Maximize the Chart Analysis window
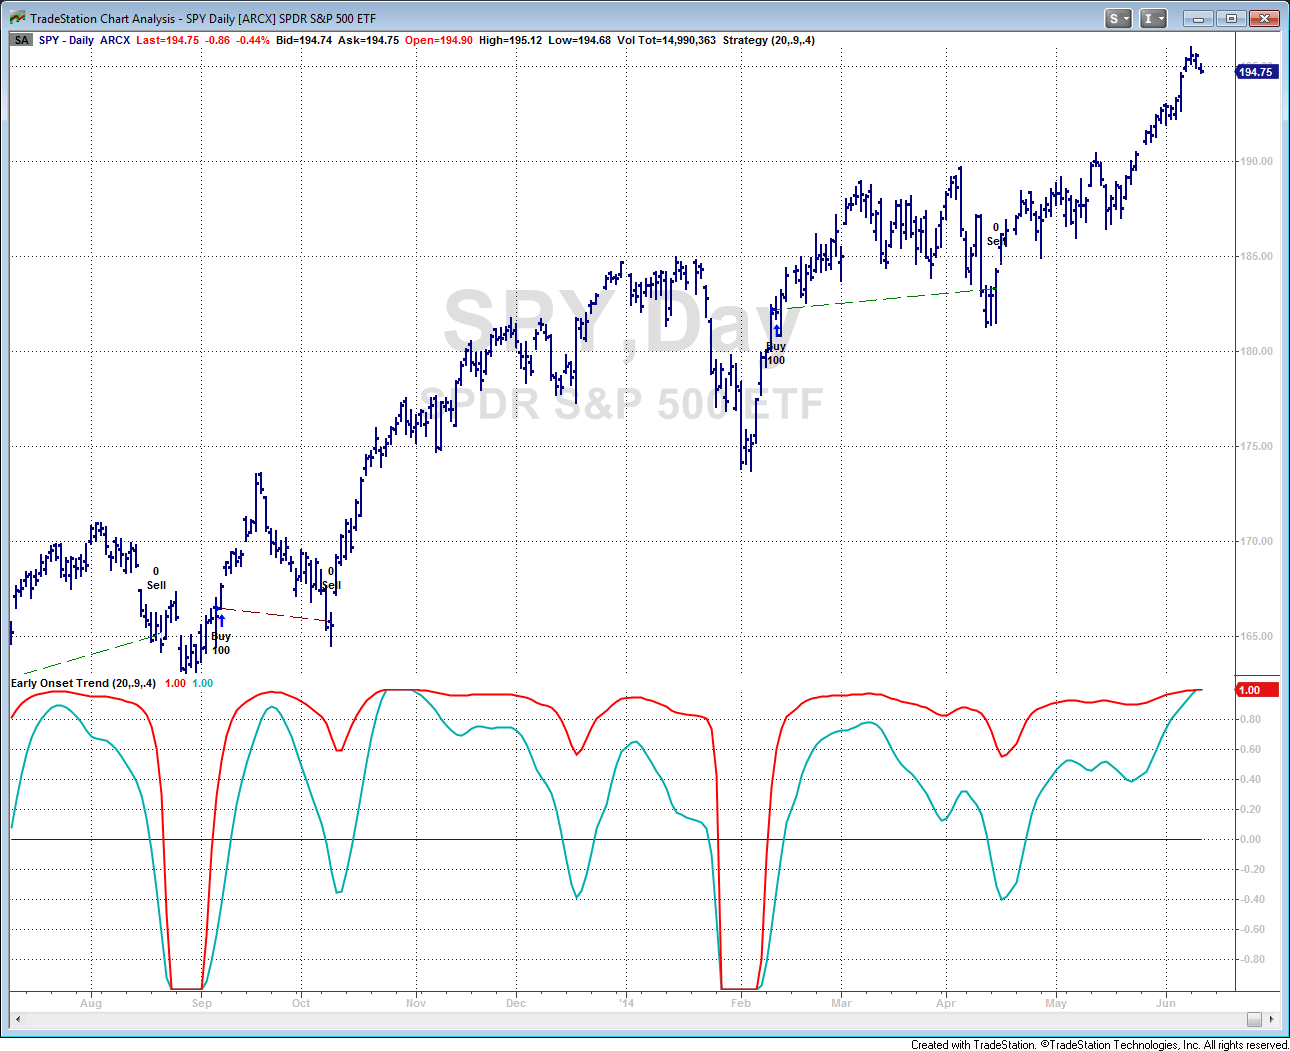The image size is (1290, 1051). coord(1231,18)
